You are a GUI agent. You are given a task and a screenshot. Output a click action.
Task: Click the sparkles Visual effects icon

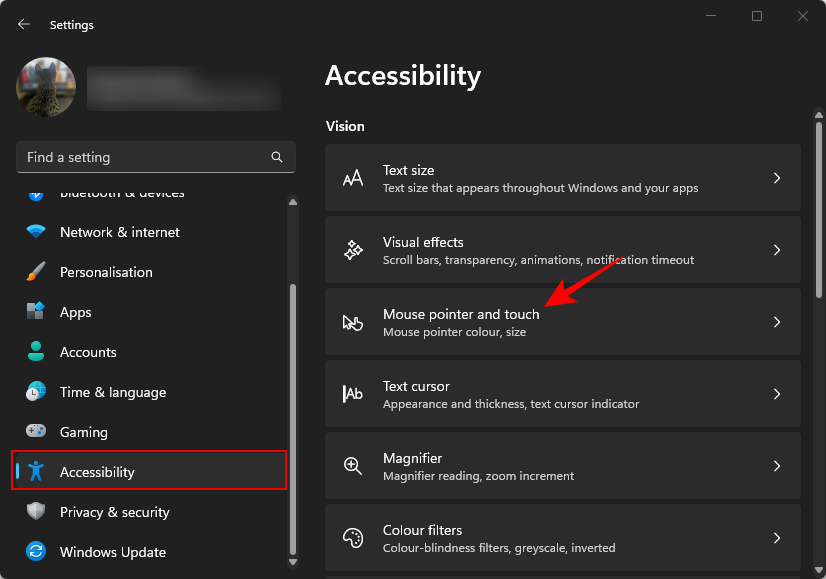[x=353, y=250]
